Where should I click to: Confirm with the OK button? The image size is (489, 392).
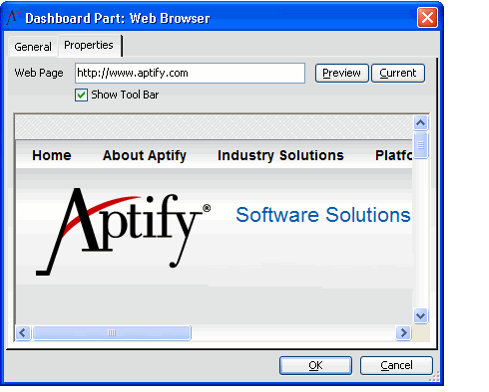[x=315, y=366]
